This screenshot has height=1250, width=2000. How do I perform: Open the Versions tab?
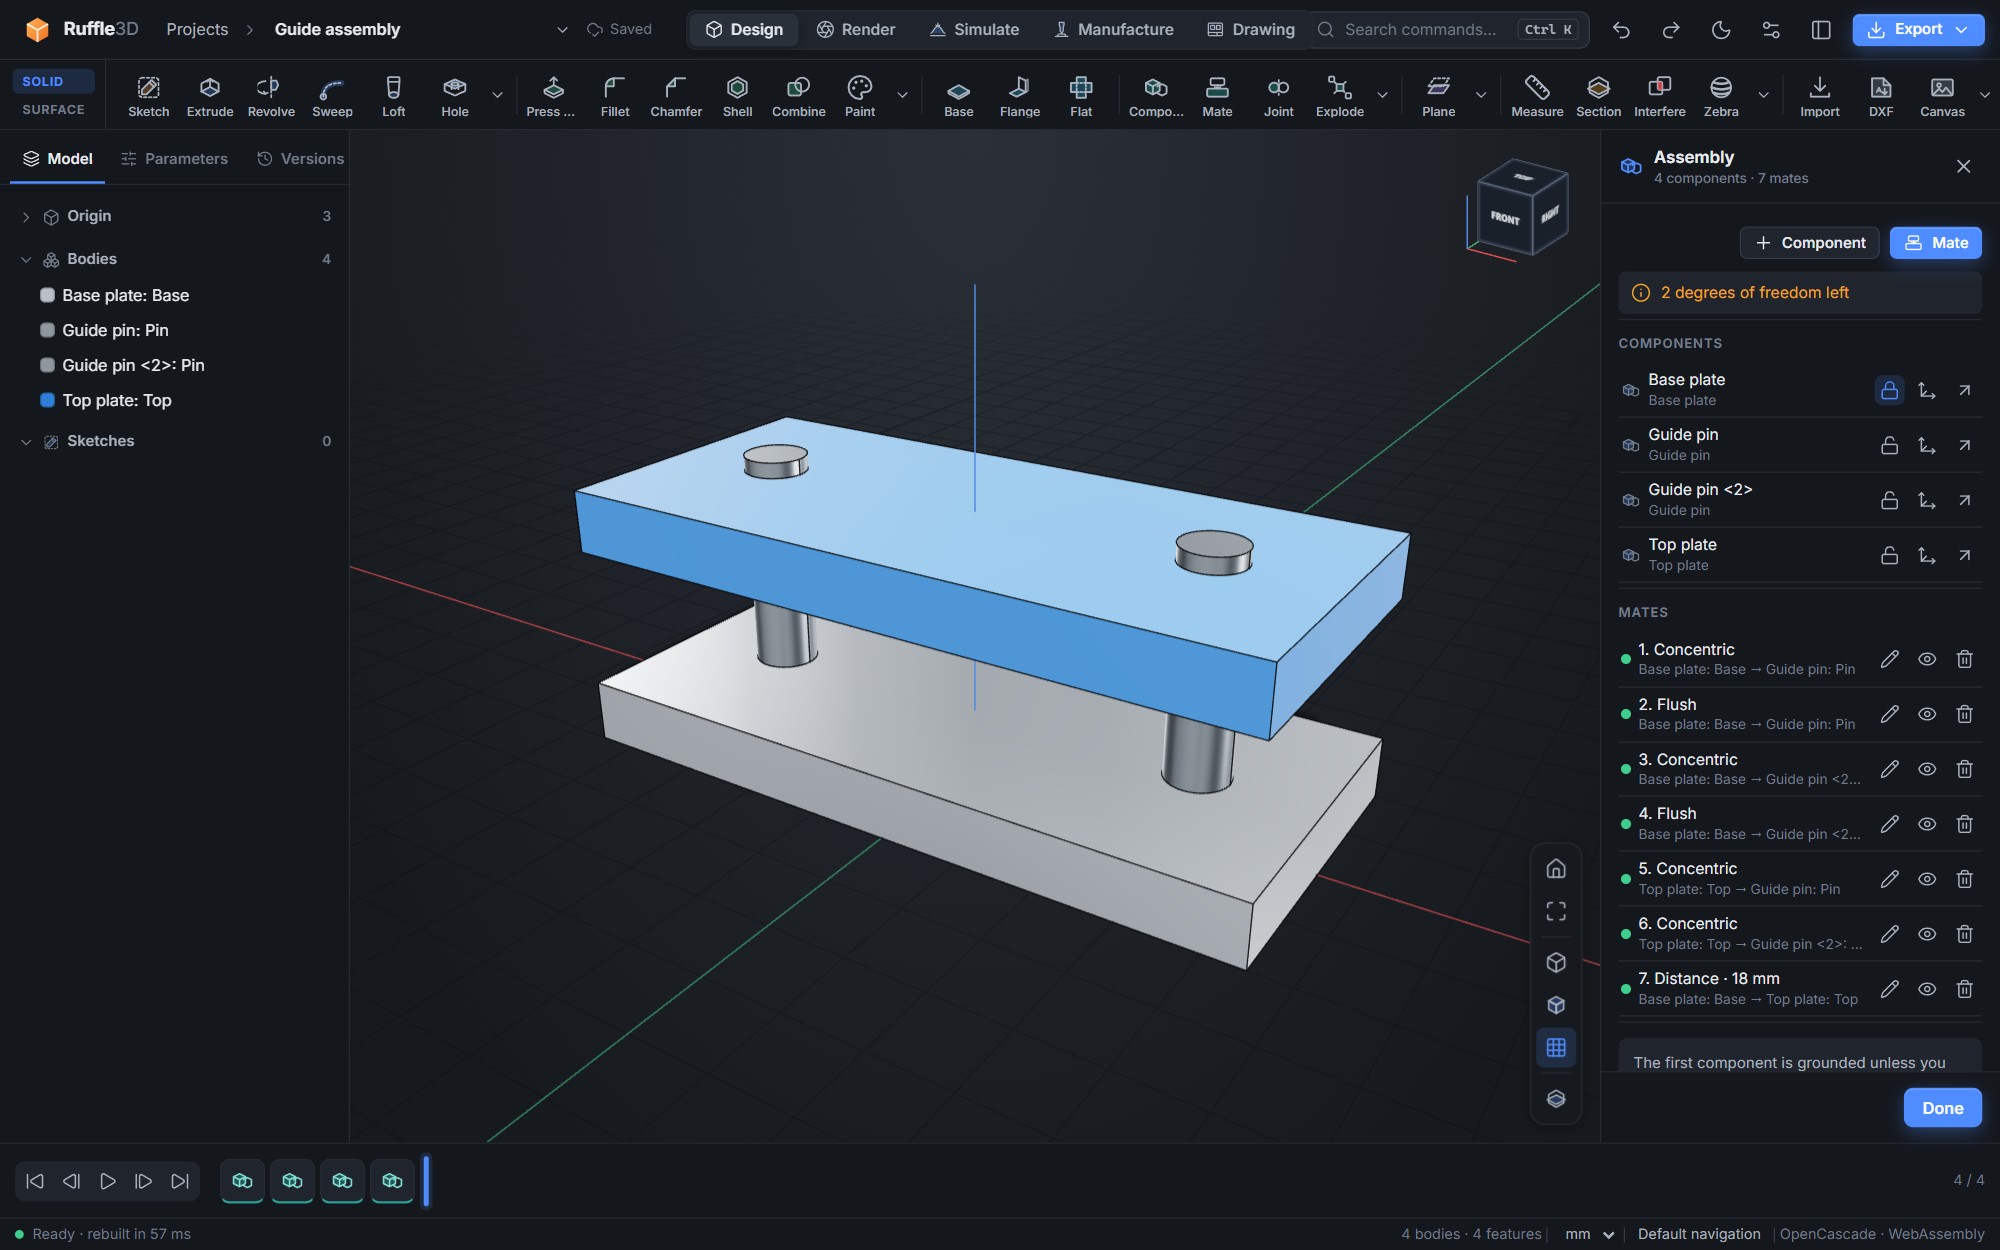pyautogui.click(x=300, y=159)
